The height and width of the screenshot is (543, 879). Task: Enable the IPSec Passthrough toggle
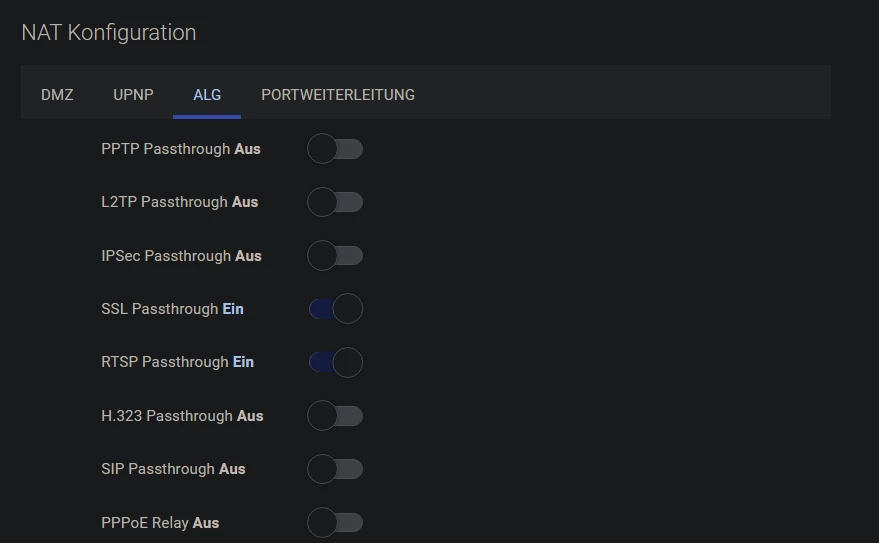click(335, 256)
